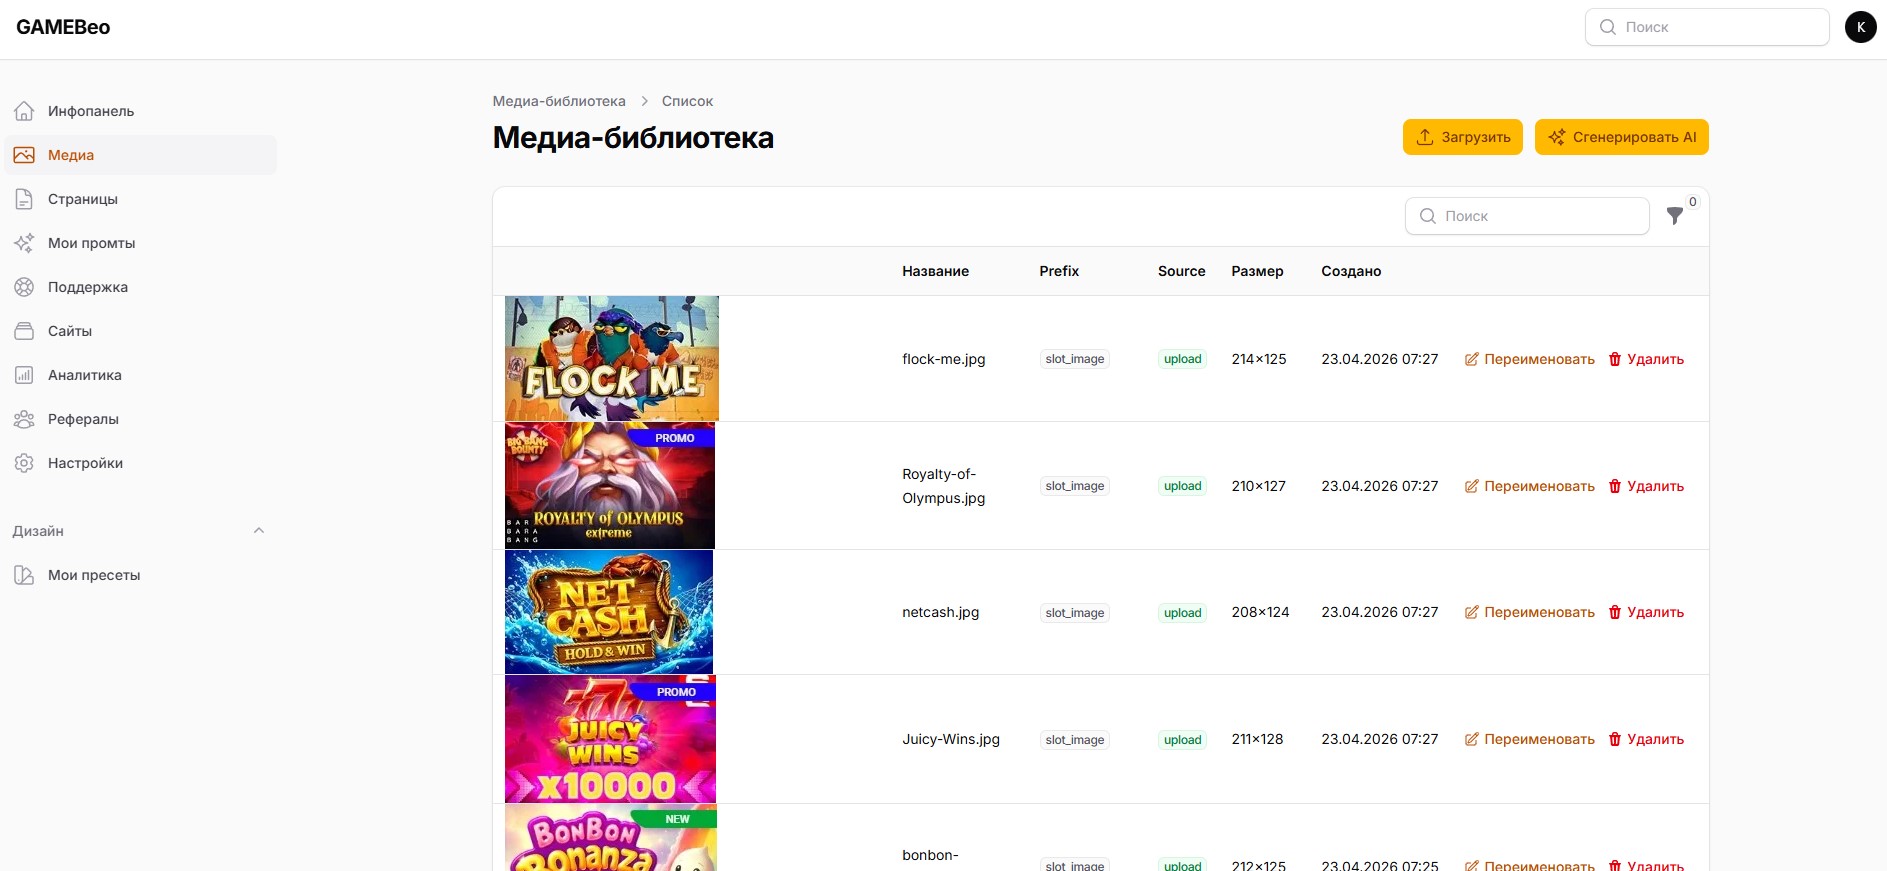Collapse the Дизайн sidebar group
The height and width of the screenshot is (871, 1887).
[x=259, y=531]
